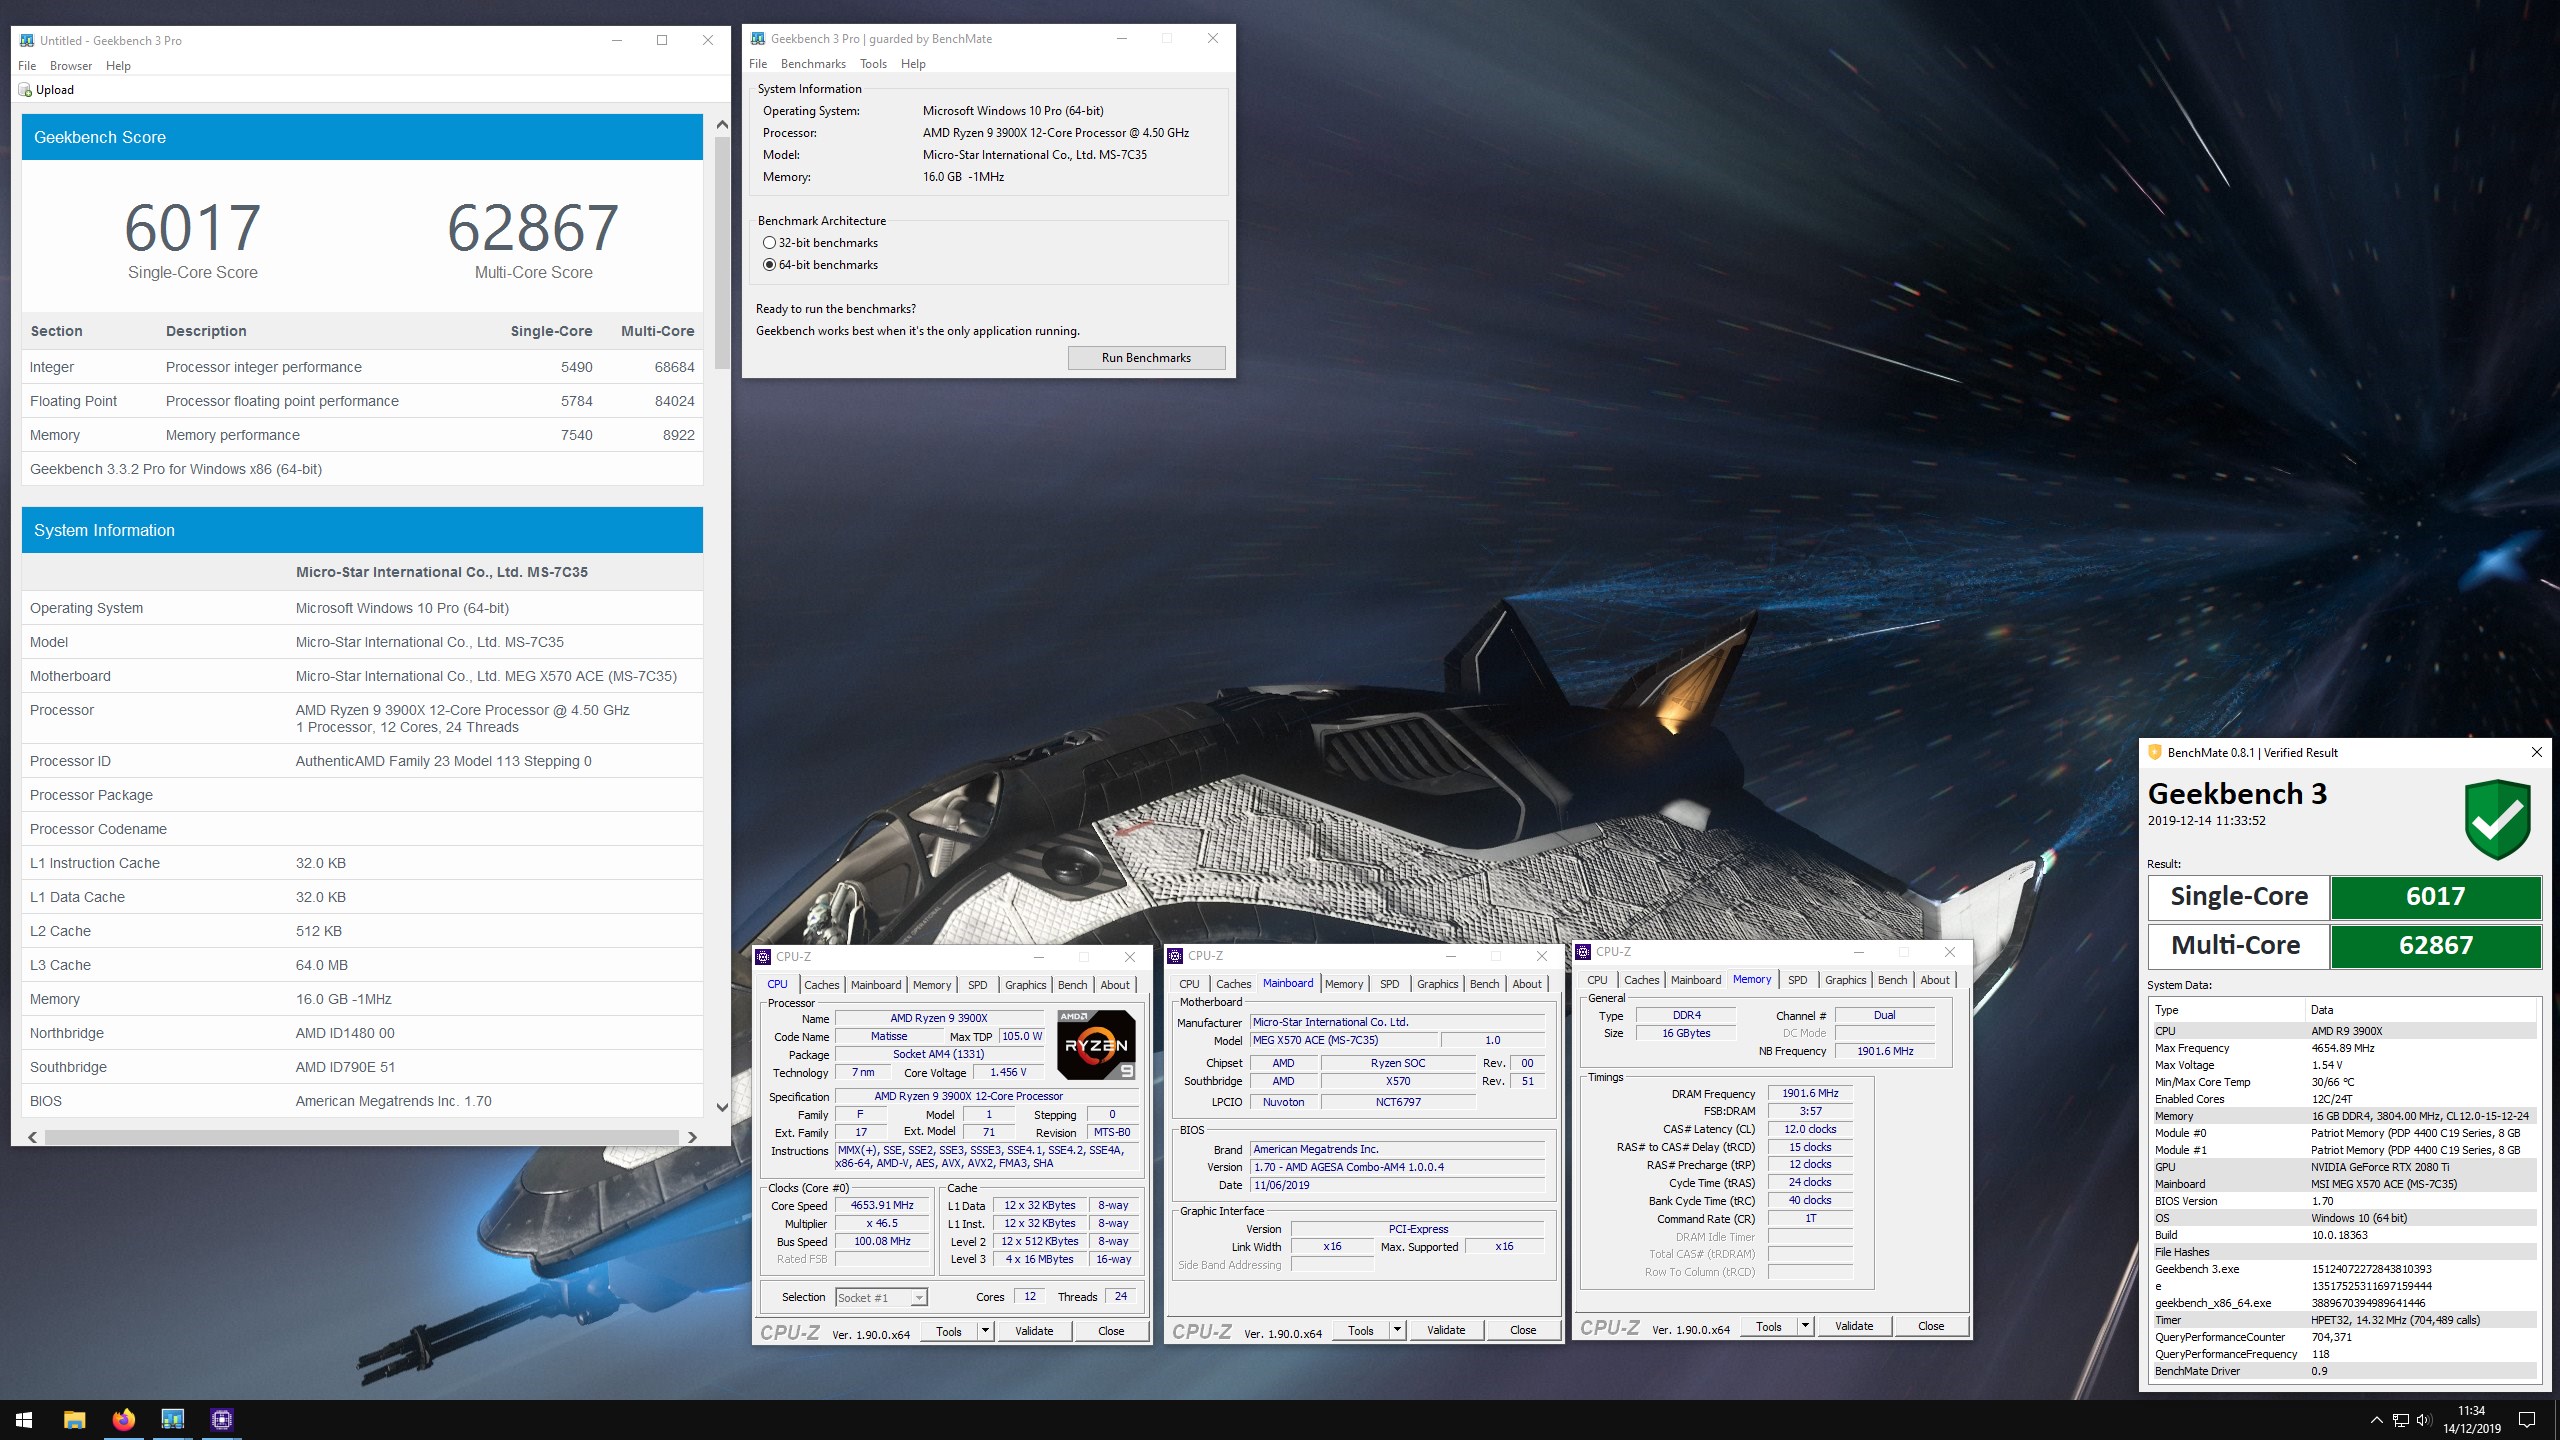Click horizontal scroll right arrow in Geekbench
The height and width of the screenshot is (1440, 2560).
coord(691,1137)
